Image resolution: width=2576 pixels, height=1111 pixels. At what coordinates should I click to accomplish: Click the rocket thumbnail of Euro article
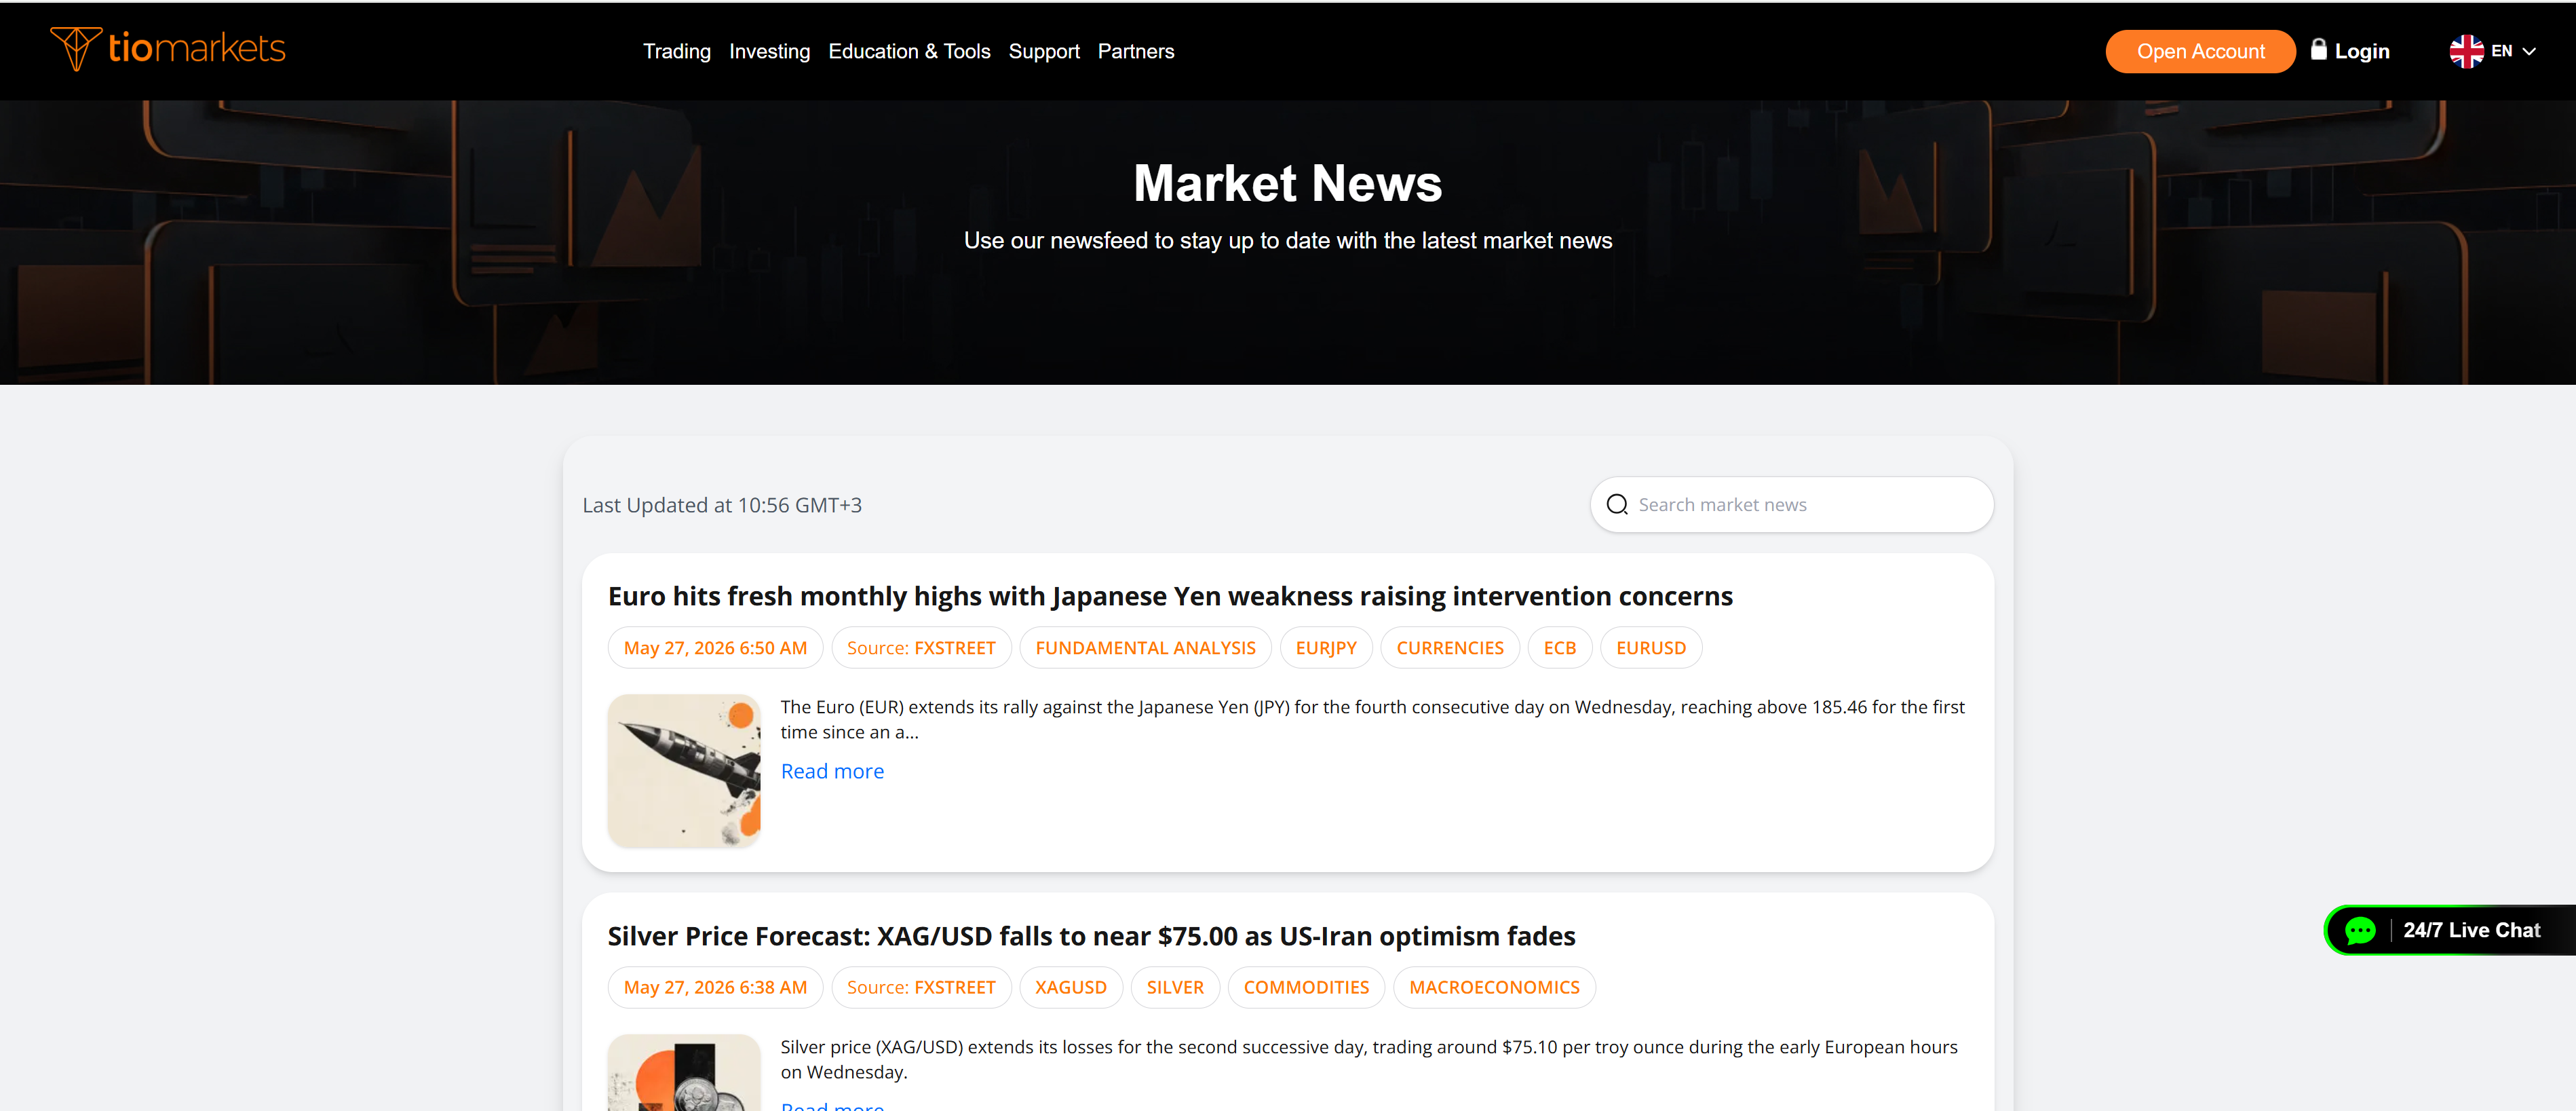coord(684,771)
